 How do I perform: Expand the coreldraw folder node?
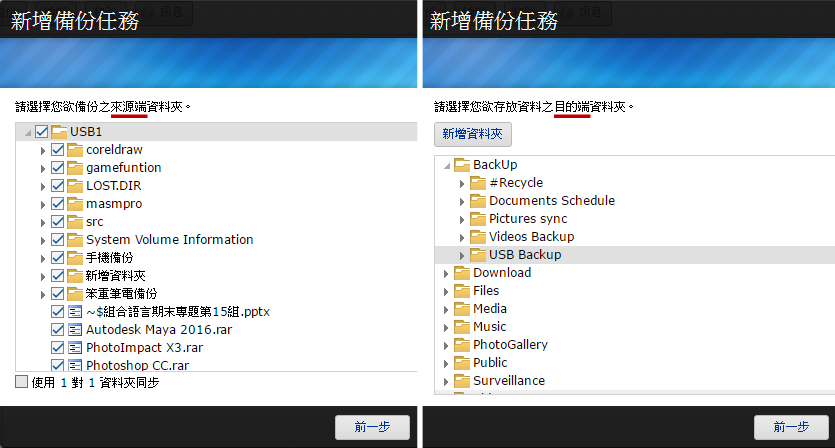[x=43, y=151]
